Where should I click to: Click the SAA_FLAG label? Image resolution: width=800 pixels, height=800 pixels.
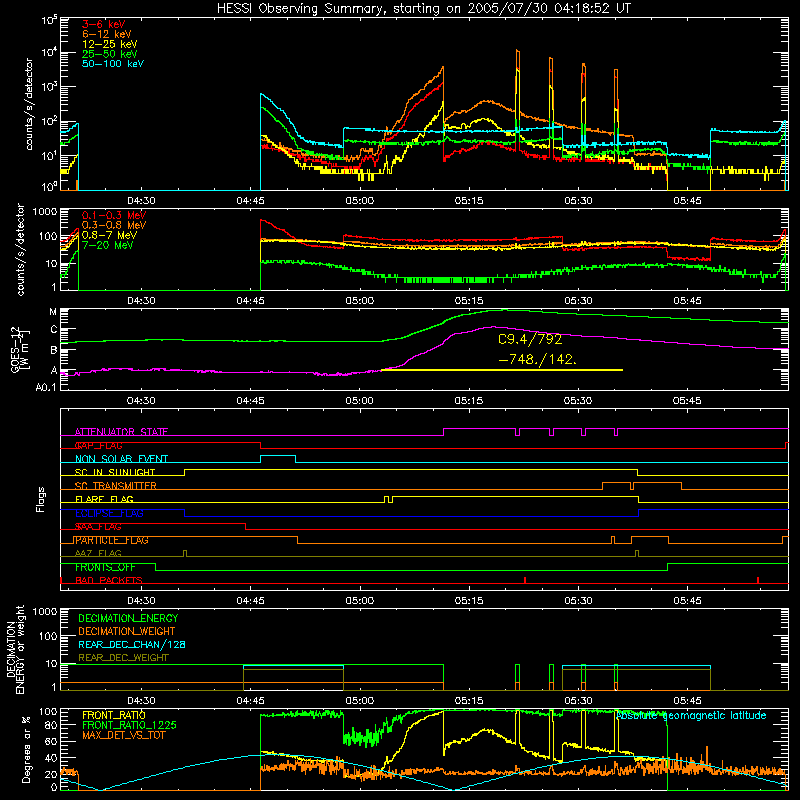click(x=98, y=527)
